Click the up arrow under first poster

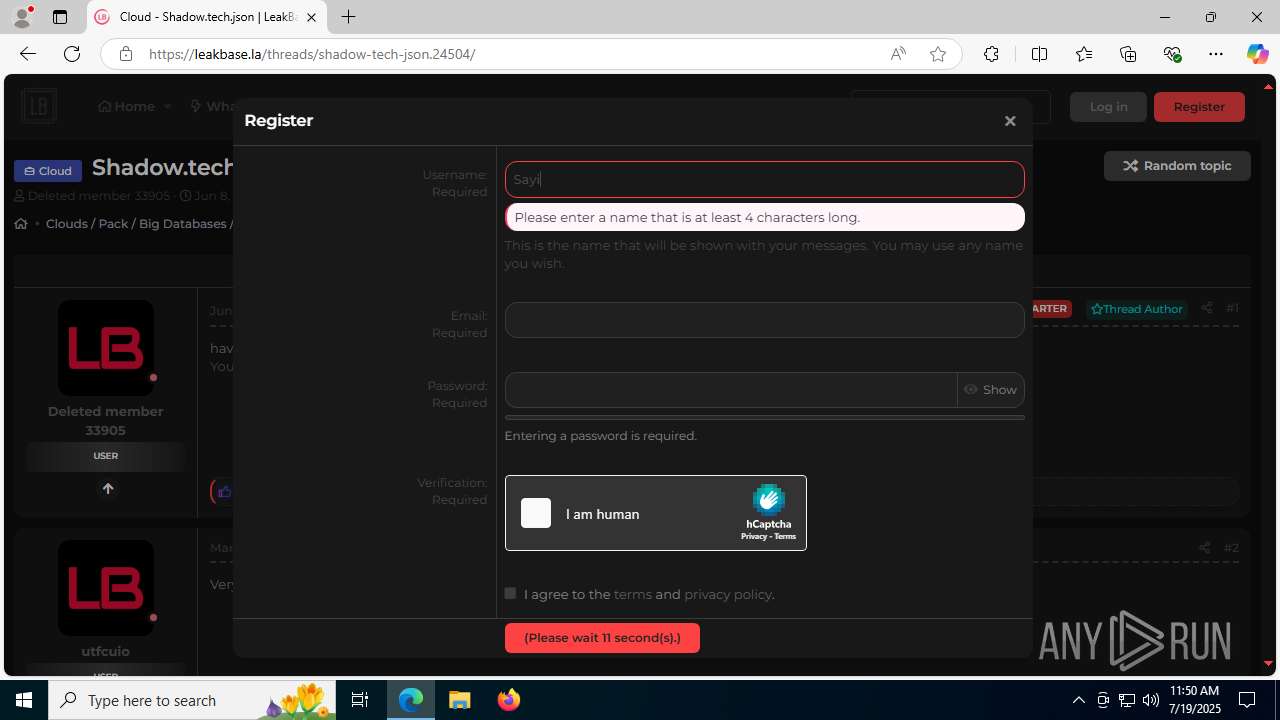coord(108,489)
